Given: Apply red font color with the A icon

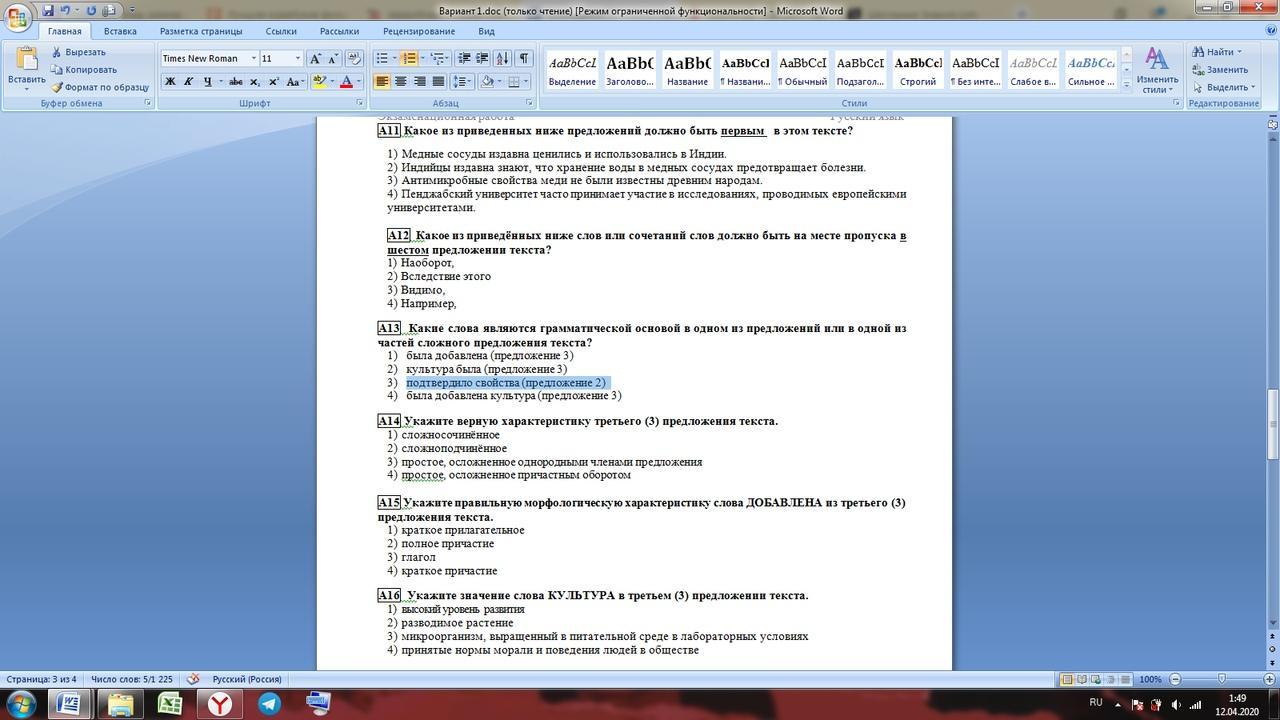Looking at the screenshot, I should coord(346,82).
